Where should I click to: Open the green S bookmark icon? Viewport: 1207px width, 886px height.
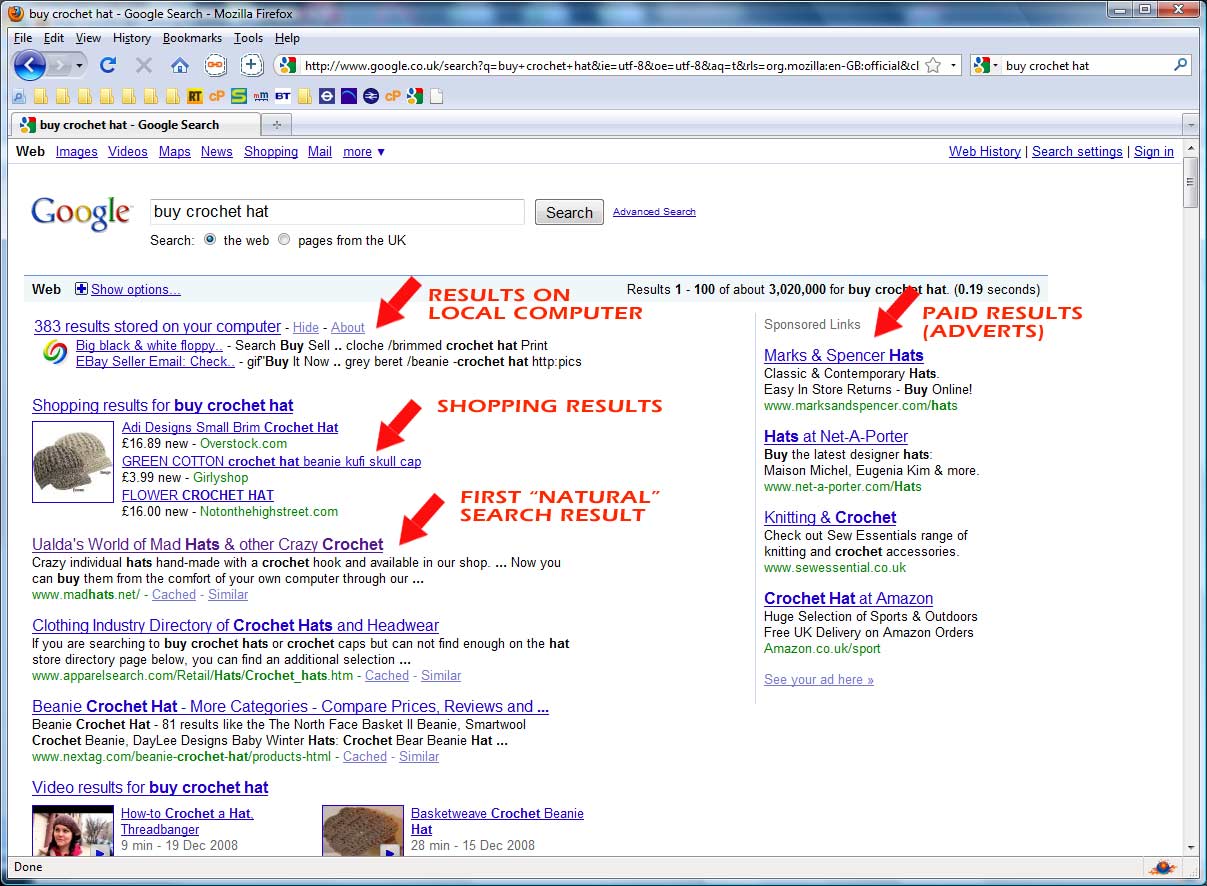click(238, 97)
